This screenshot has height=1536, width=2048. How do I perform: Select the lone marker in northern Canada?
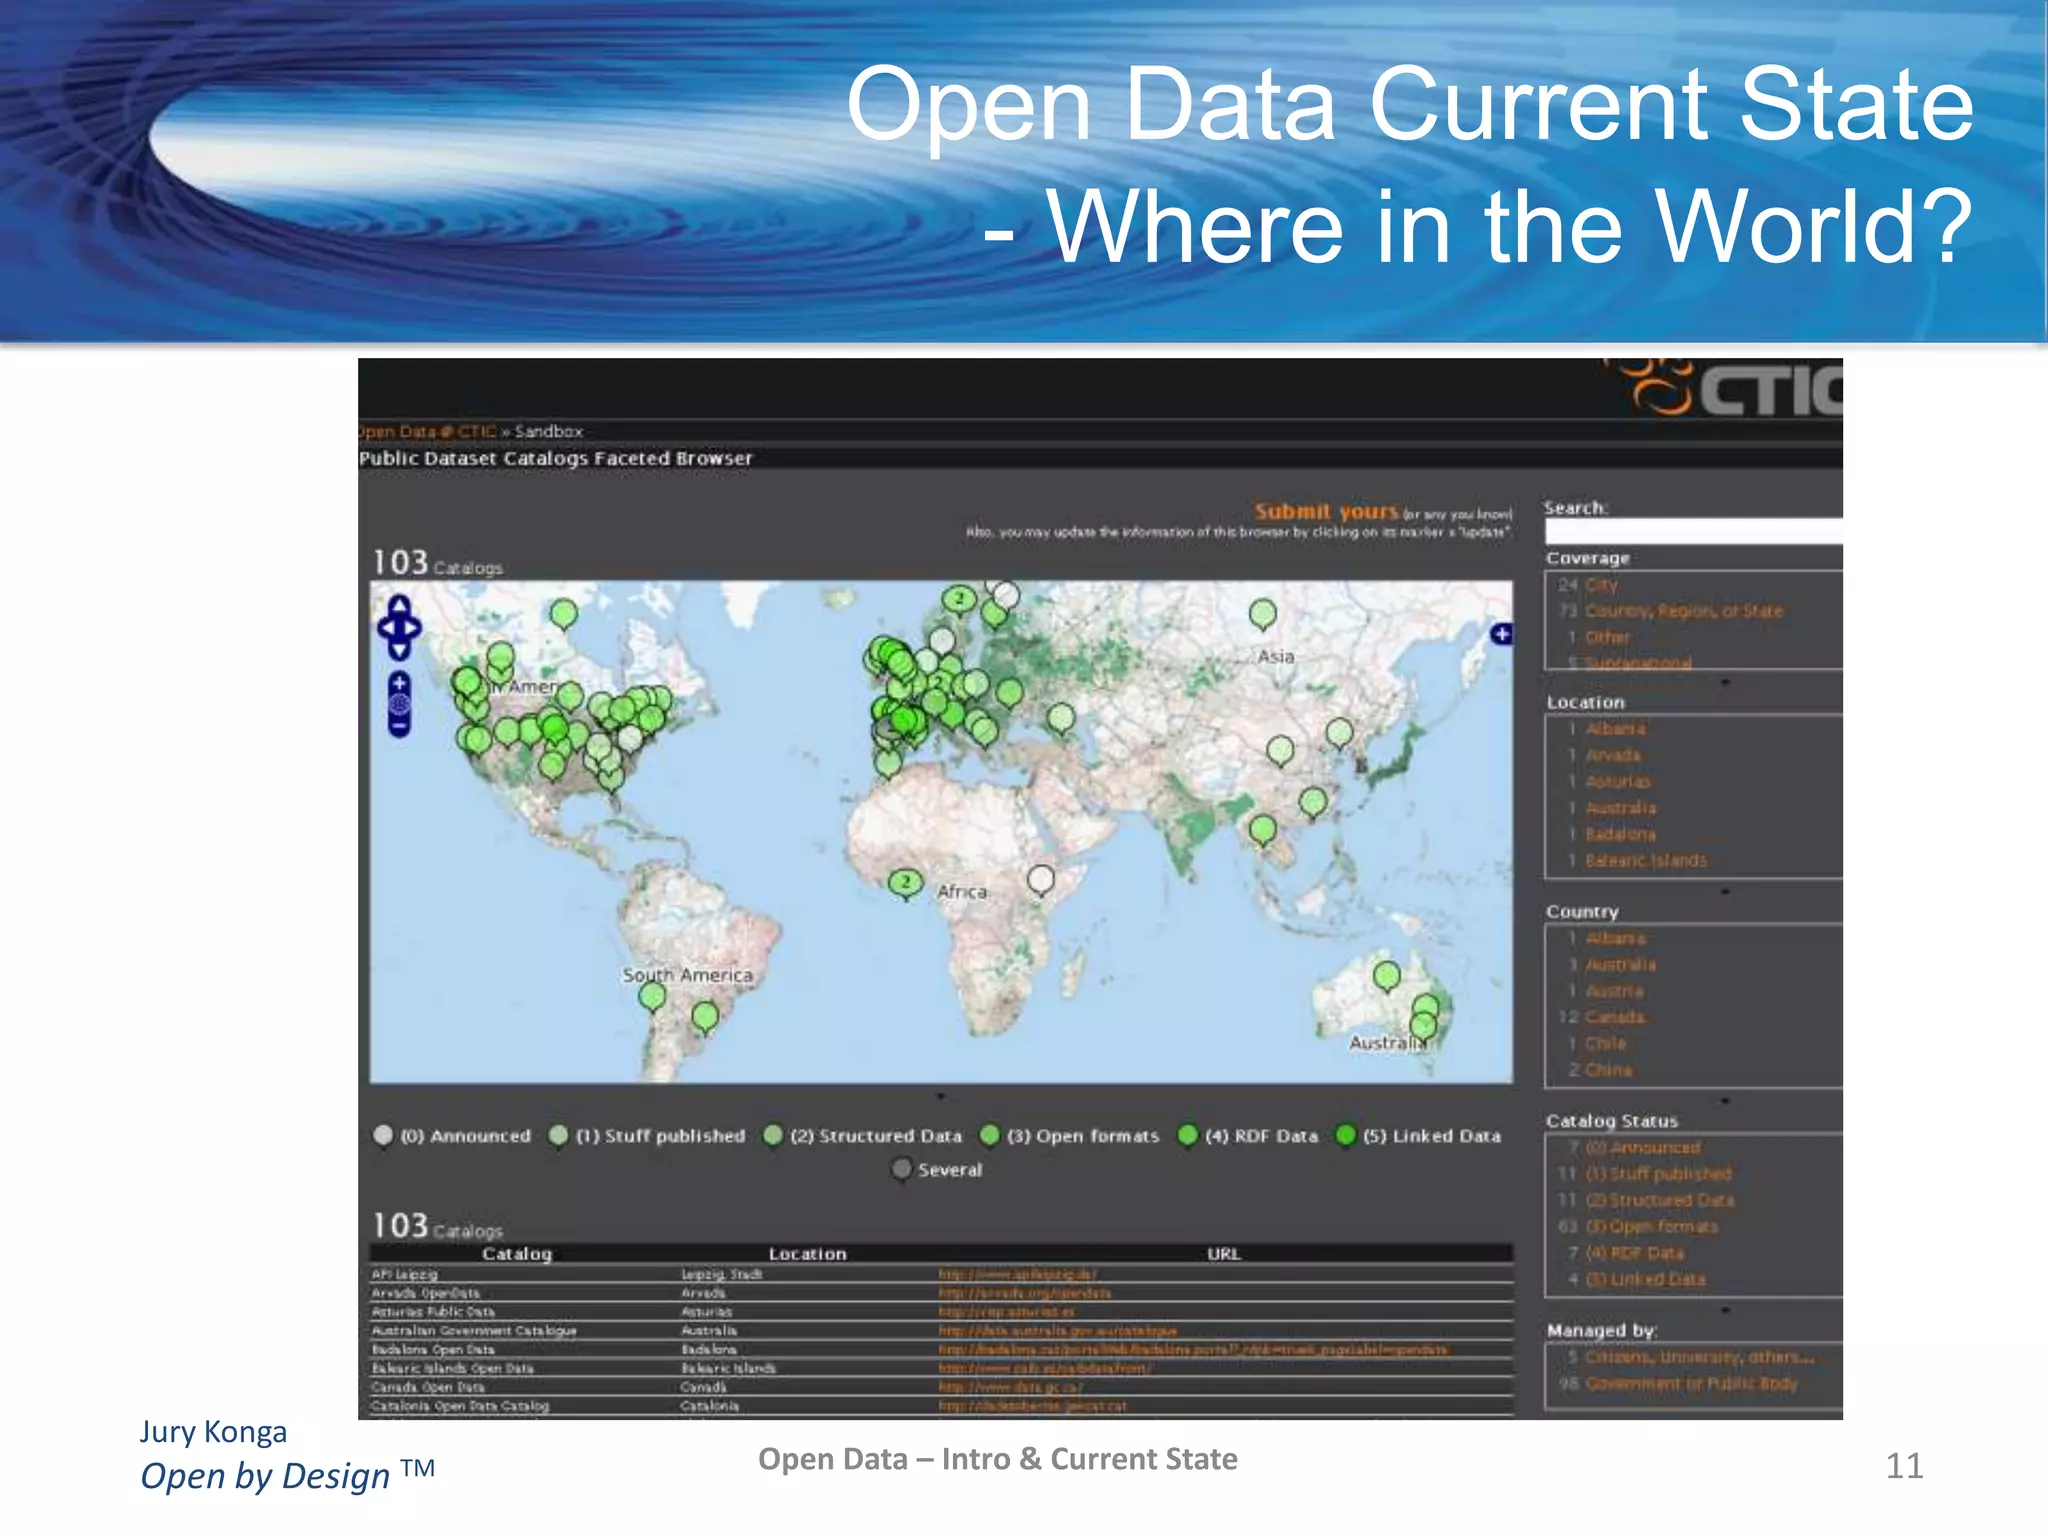pyautogui.click(x=564, y=614)
